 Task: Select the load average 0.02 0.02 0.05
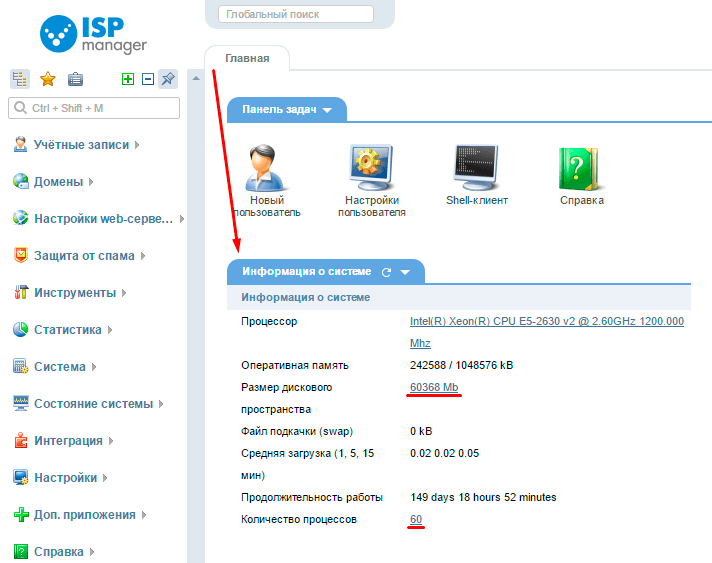coord(444,453)
